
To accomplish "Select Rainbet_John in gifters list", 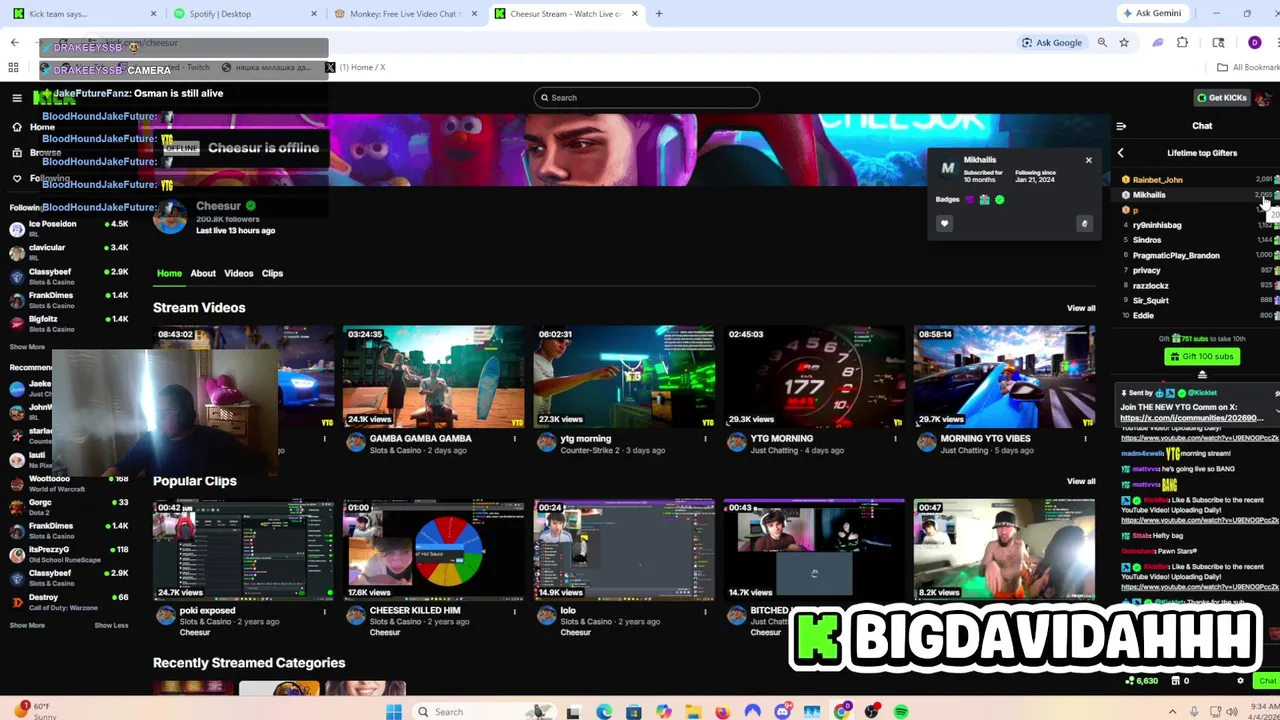I will pyautogui.click(x=1157, y=180).
